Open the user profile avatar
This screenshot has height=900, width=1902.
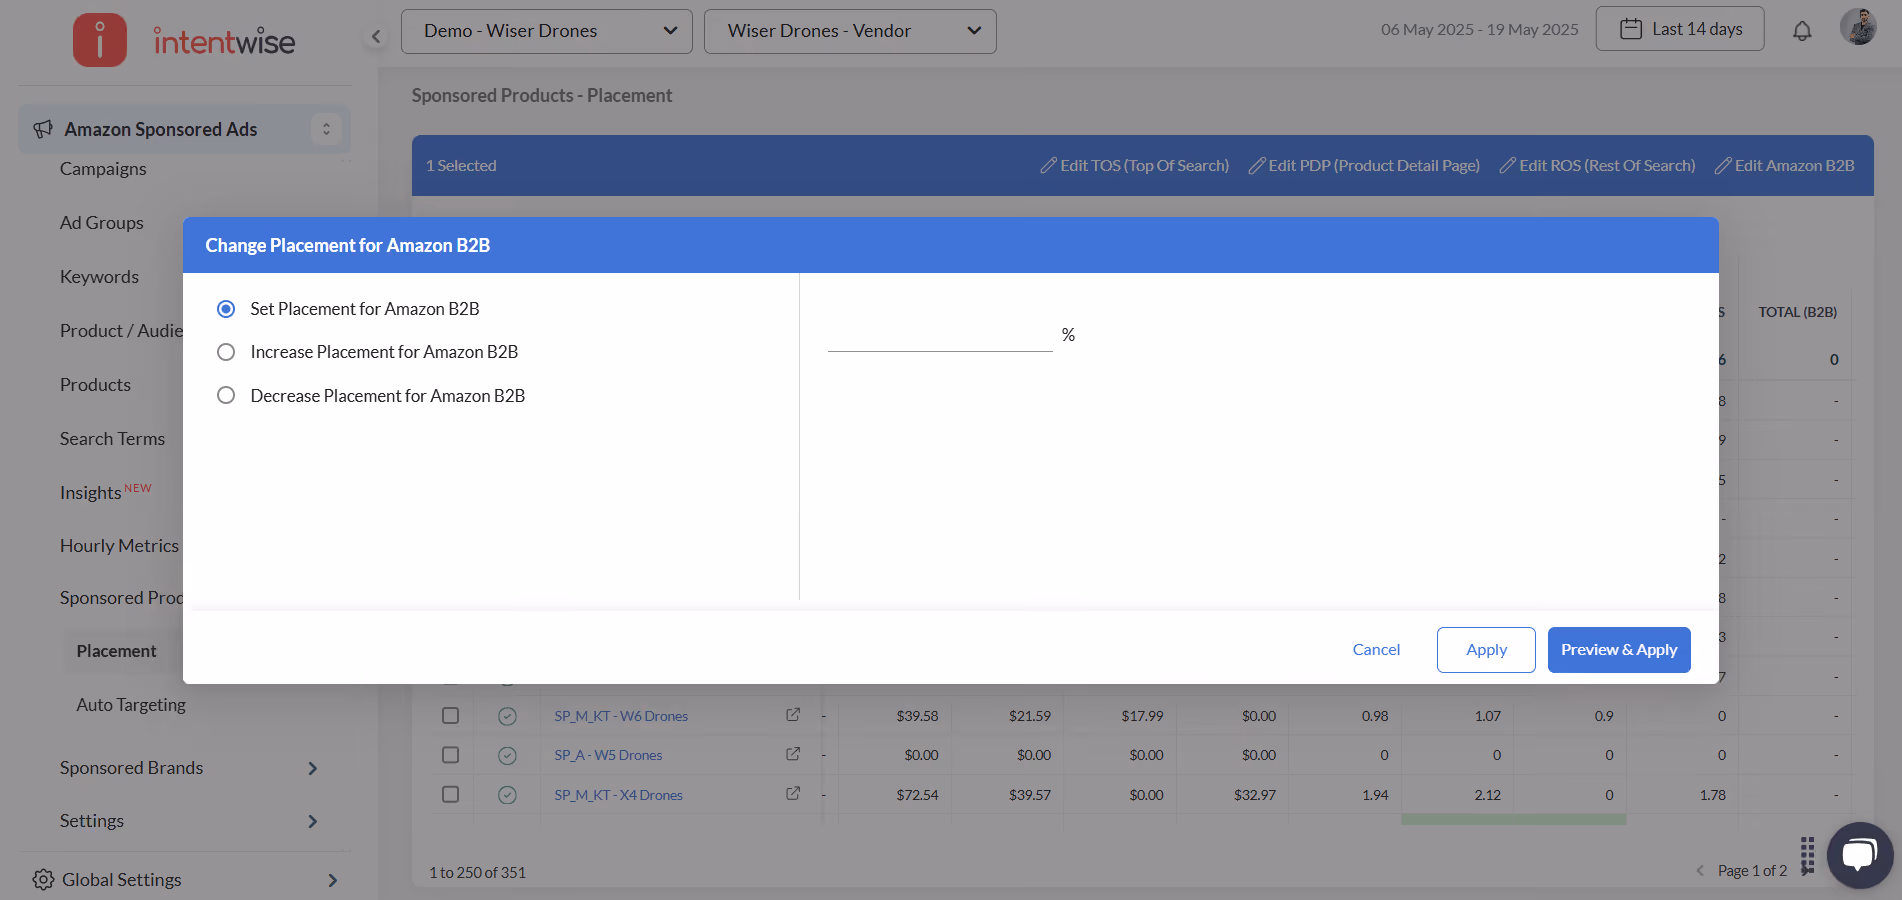pos(1858,27)
